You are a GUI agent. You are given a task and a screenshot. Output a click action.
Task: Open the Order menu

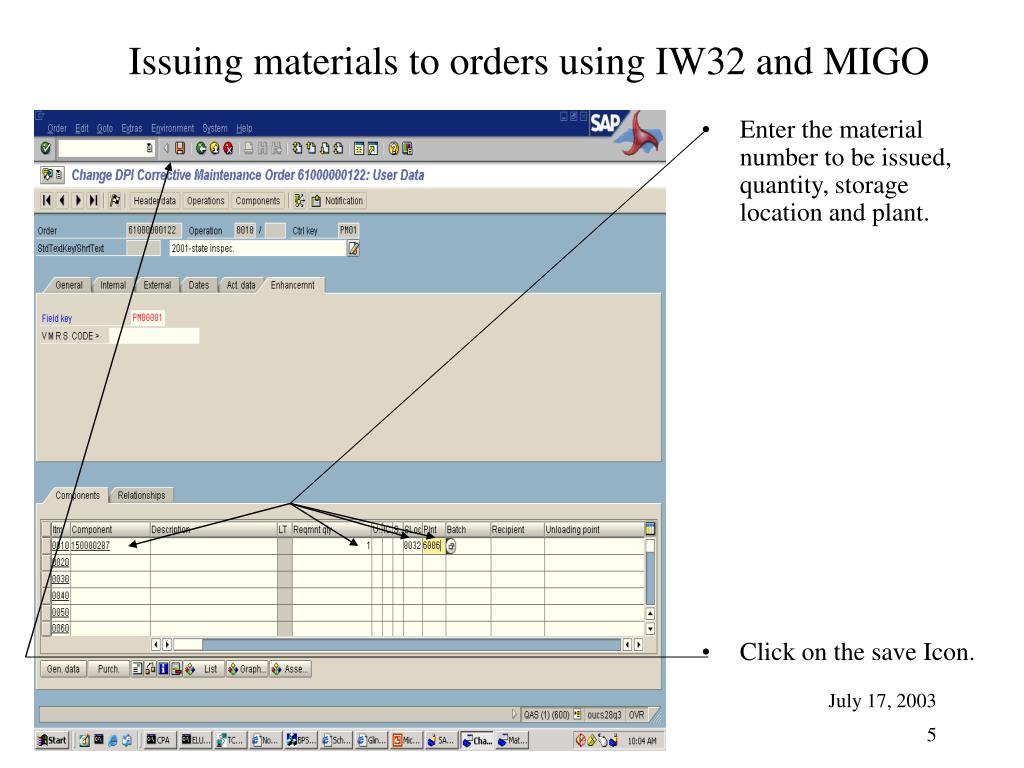coord(57,129)
